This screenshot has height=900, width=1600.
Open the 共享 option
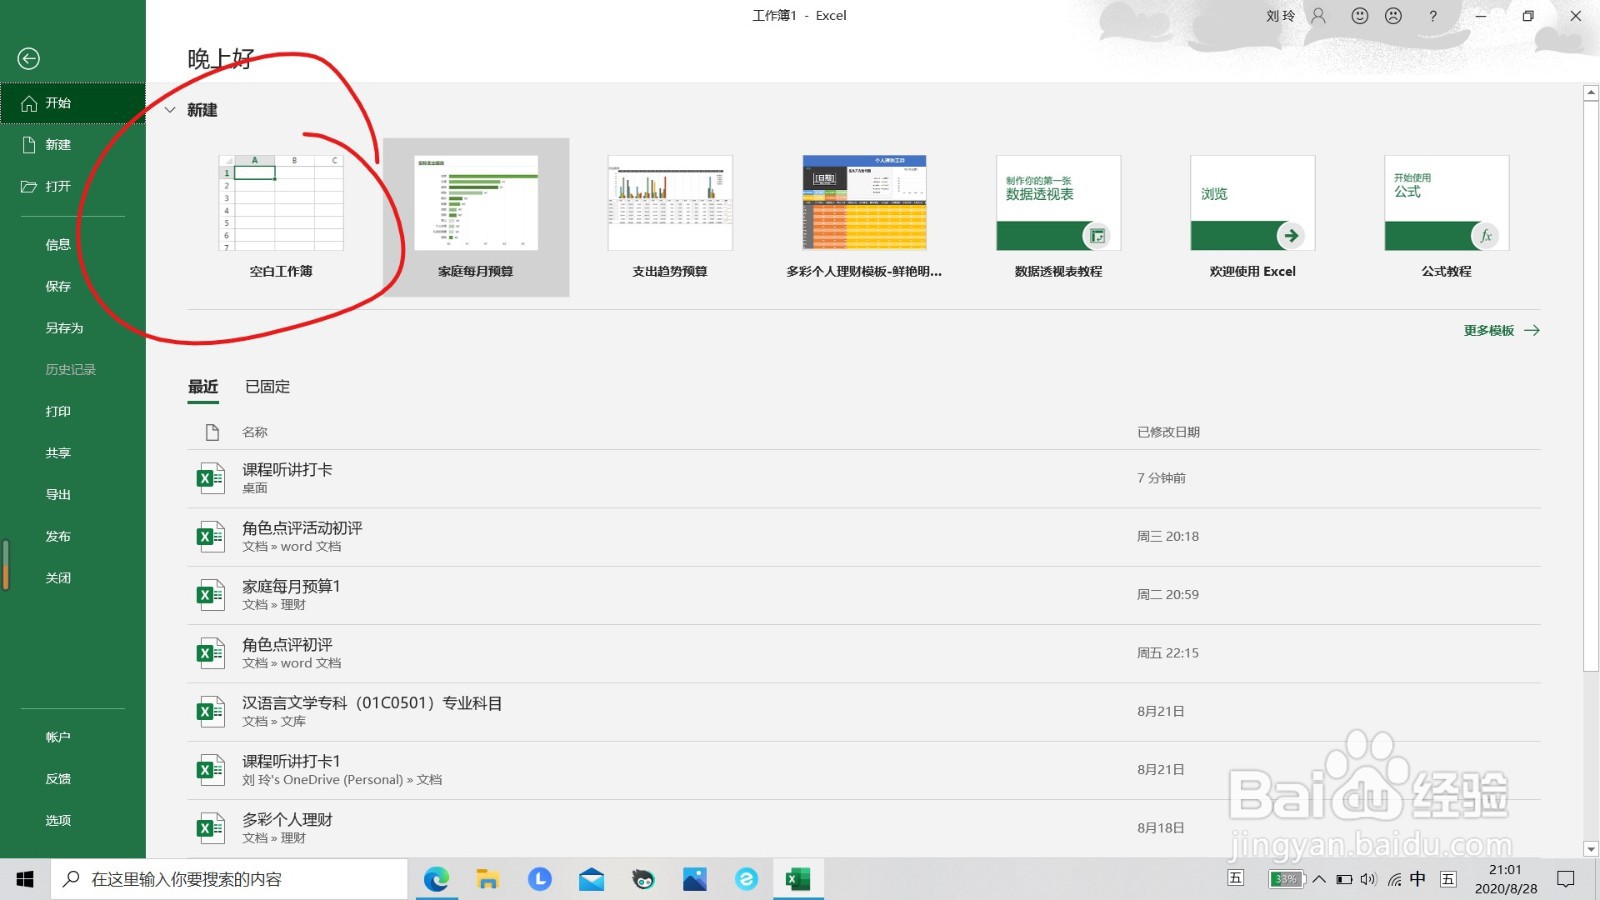click(x=73, y=453)
